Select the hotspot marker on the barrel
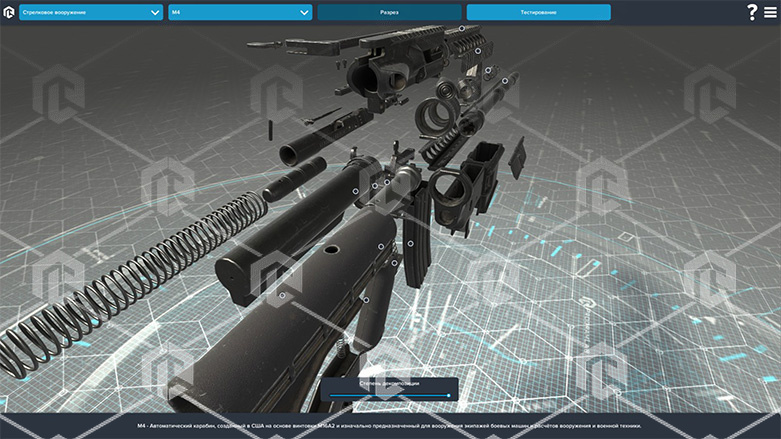 coord(505,81)
